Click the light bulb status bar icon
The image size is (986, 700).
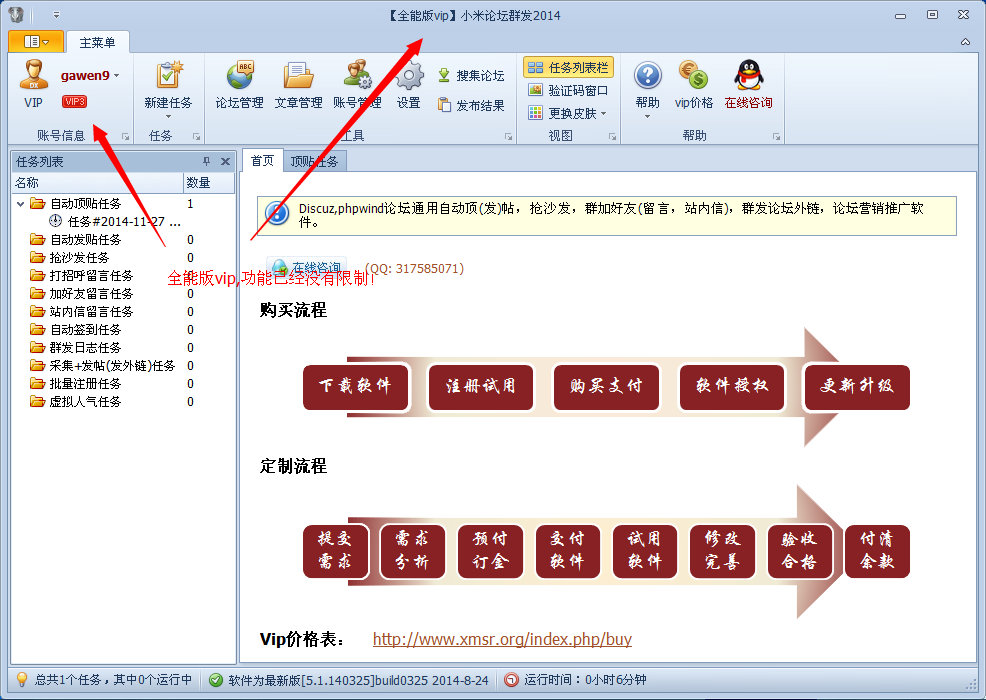pos(22,680)
